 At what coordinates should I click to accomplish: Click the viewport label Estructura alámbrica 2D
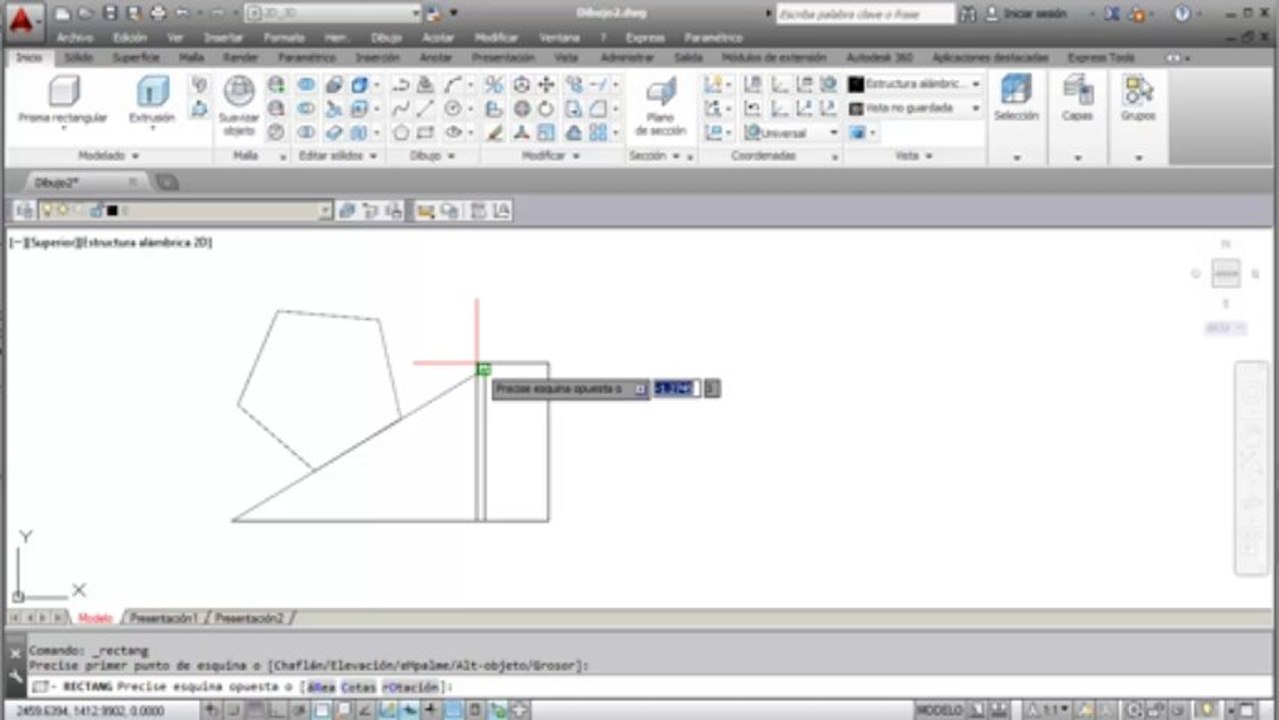click(x=147, y=242)
